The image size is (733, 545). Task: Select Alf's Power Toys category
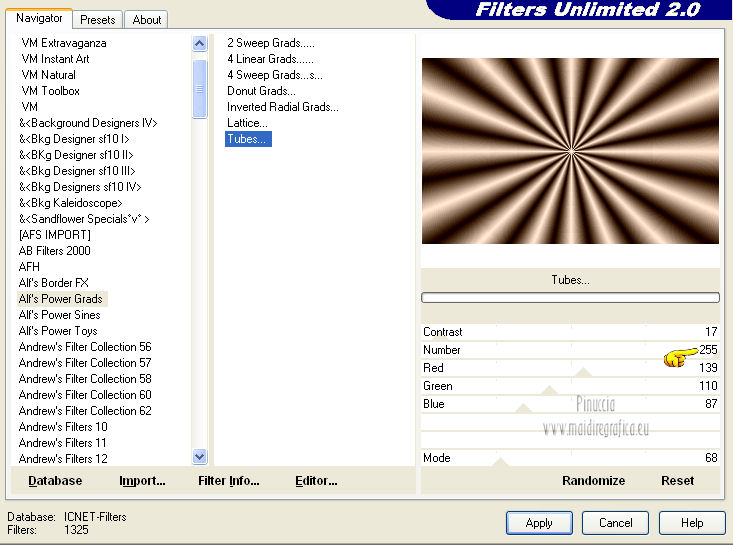[58, 331]
